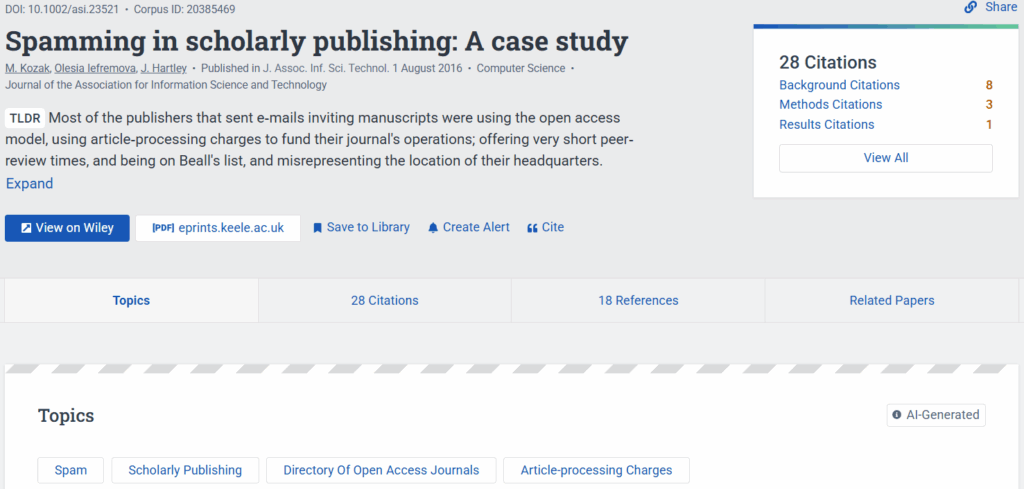Open Methods Citations link
This screenshot has height=489, width=1024.
(x=830, y=105)
